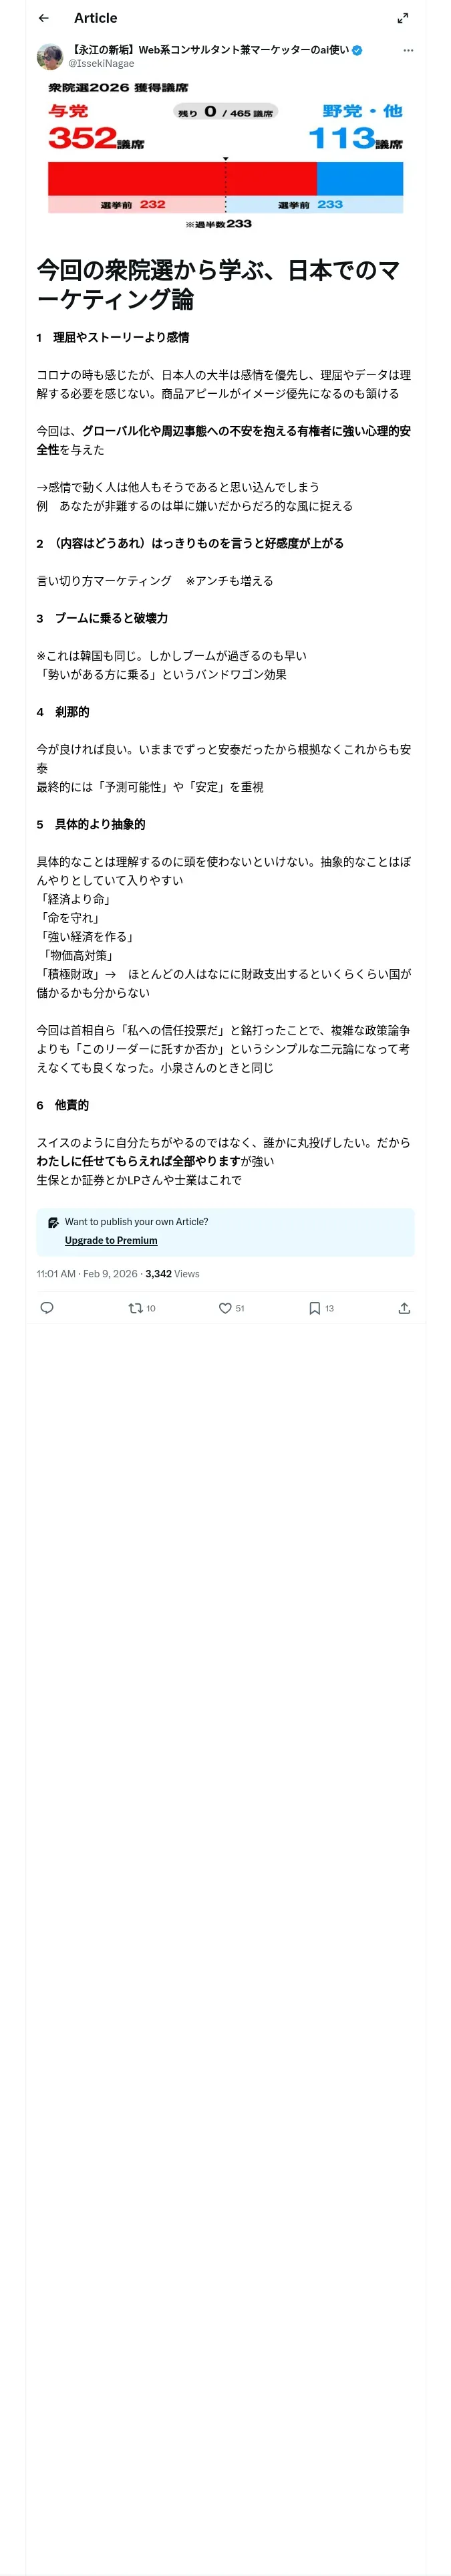The height and width of the screenshot is (2576, 451).
Task: Reply using the comment bubble icon
Action: tap(47, 1308)
